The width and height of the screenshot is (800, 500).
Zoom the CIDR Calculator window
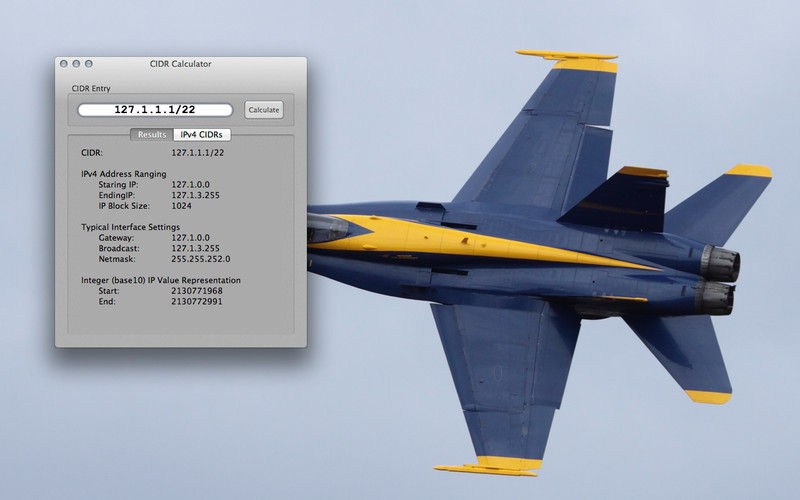[x=89, y=64]
